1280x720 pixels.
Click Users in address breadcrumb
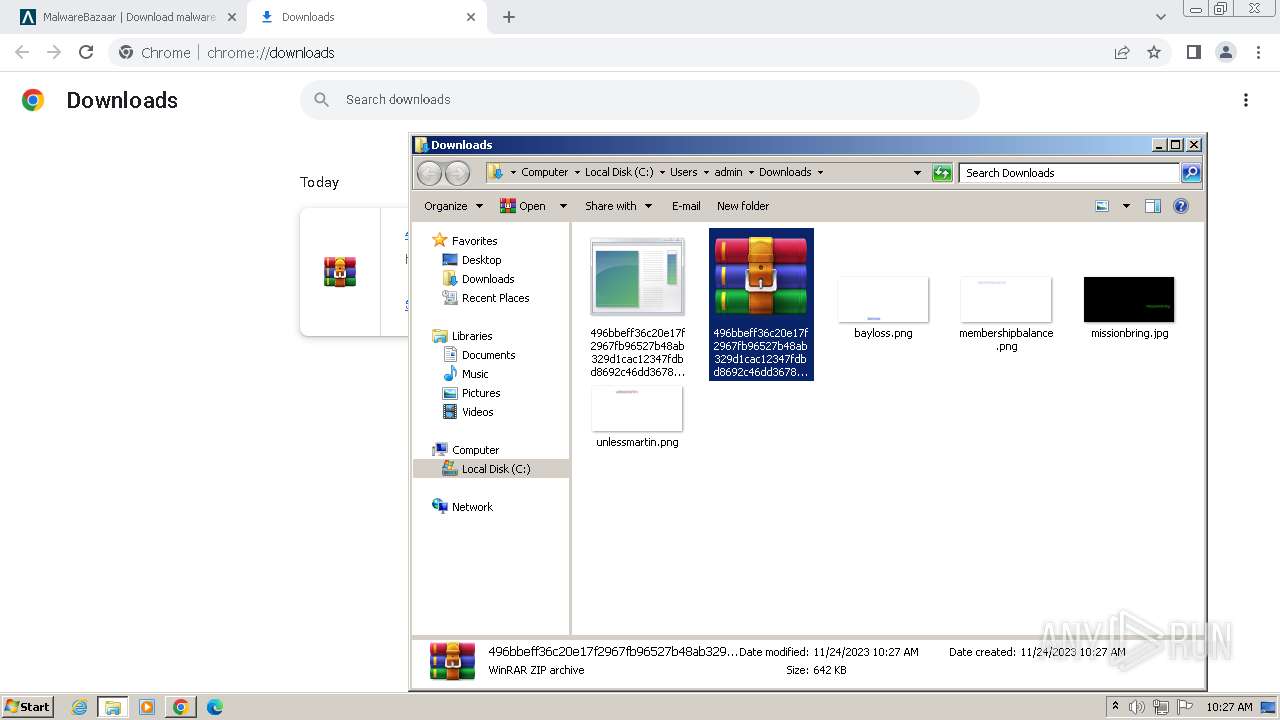[x=684, y=172]
